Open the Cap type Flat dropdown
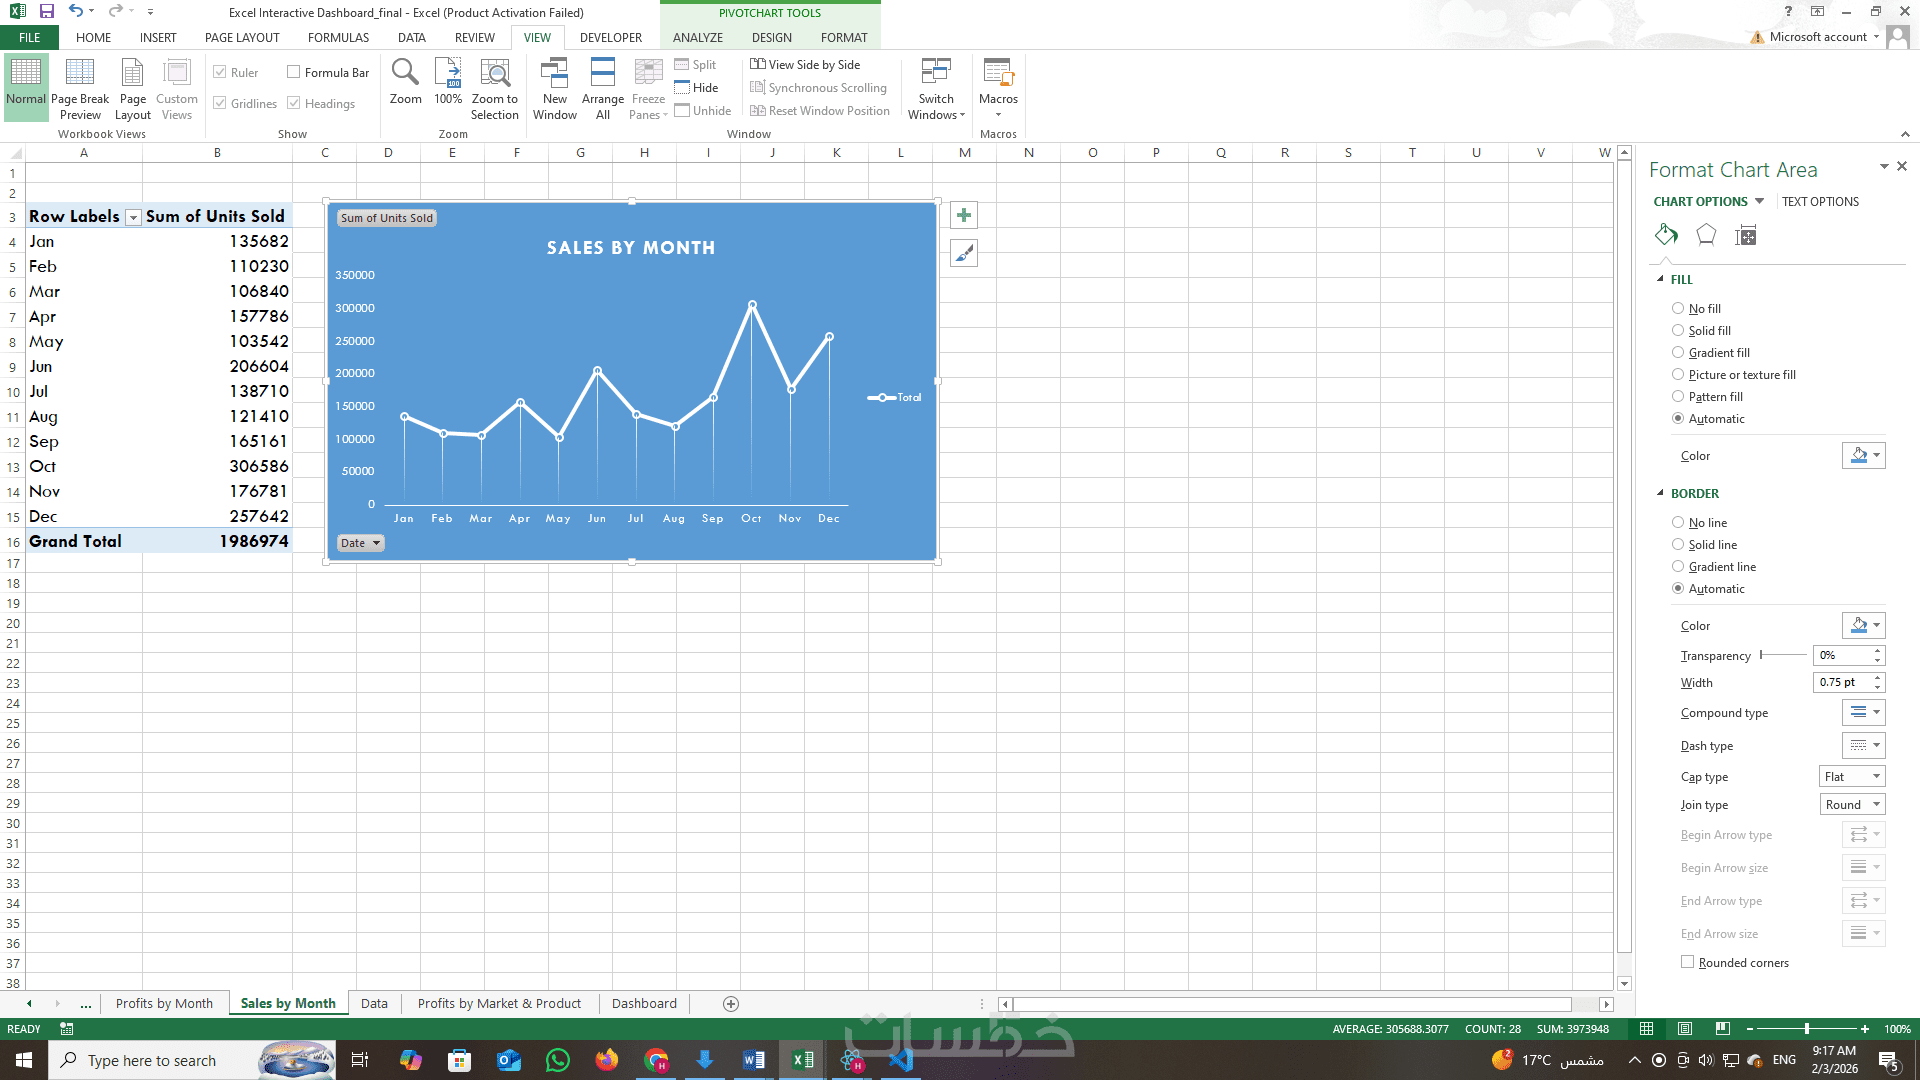 click(1852, 777)
